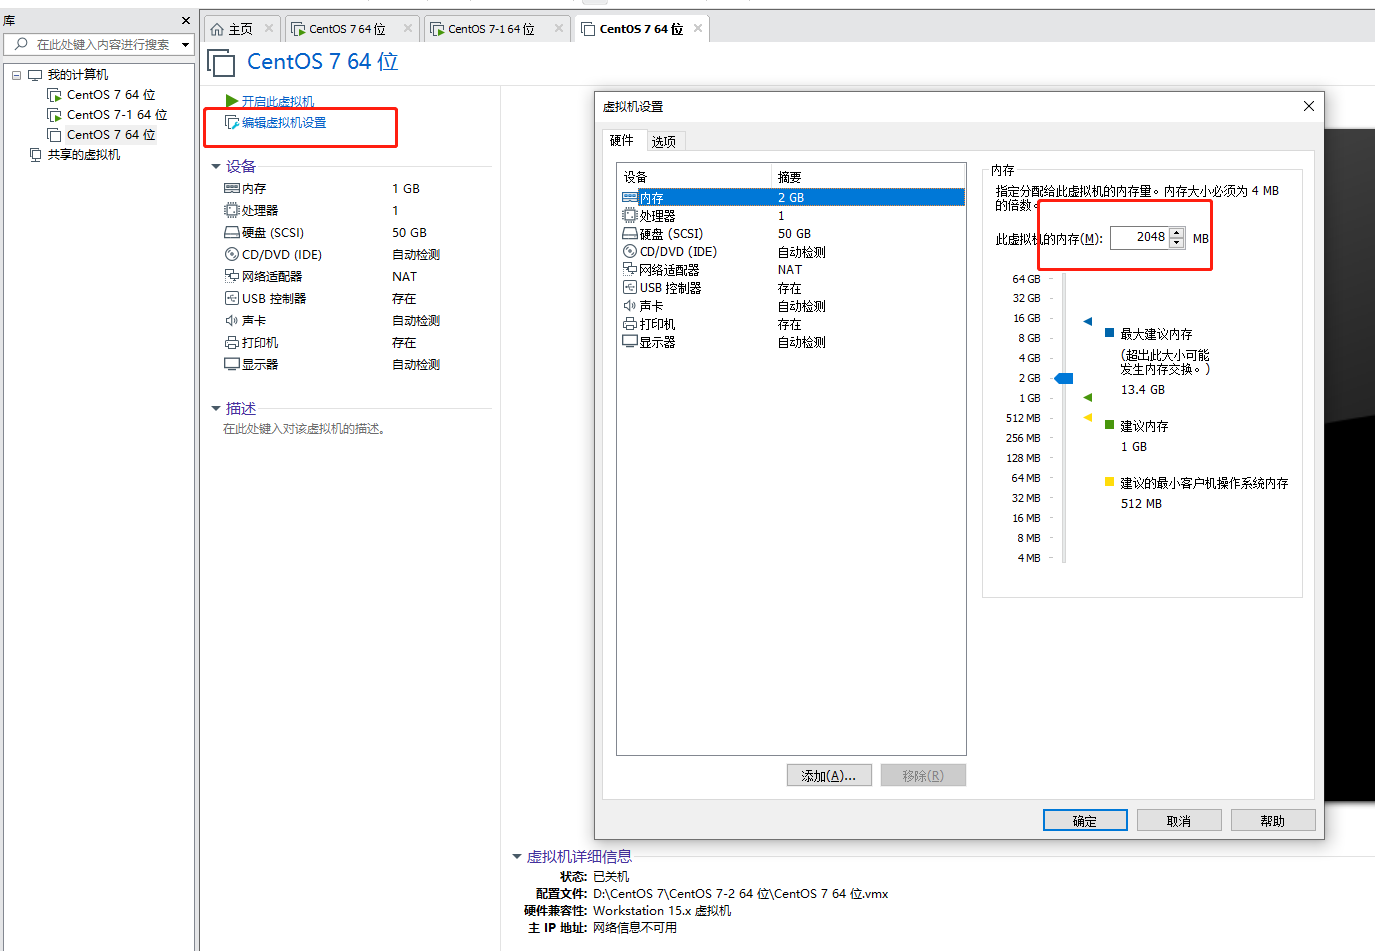This screenshot has width=1375, height=951.
Task: Click the home icon on the 主页 tab
Action: 217,29
